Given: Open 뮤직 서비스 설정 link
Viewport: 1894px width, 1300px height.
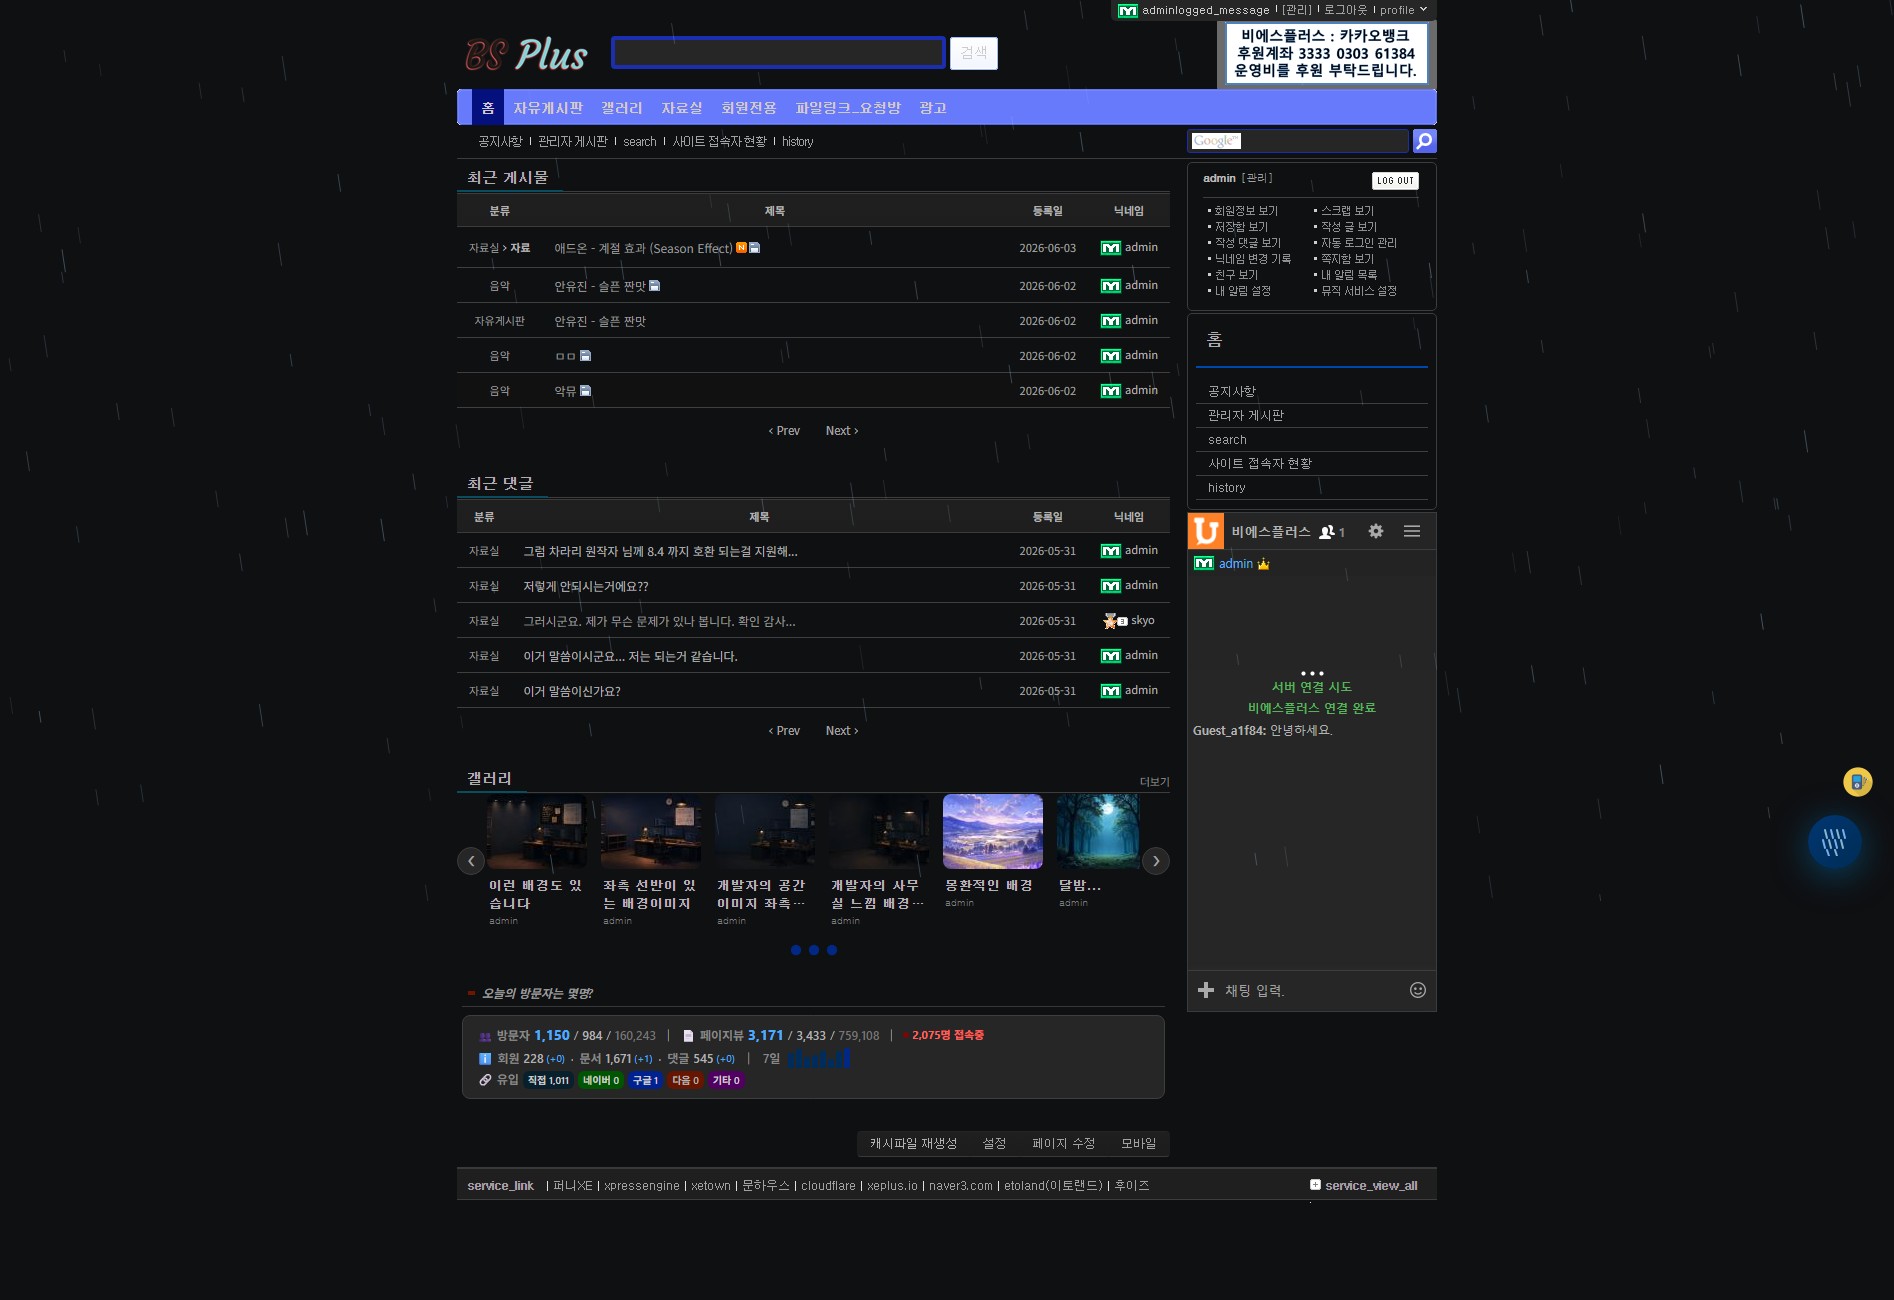Looking at the screenshot, I should [x=1359, y=291].
